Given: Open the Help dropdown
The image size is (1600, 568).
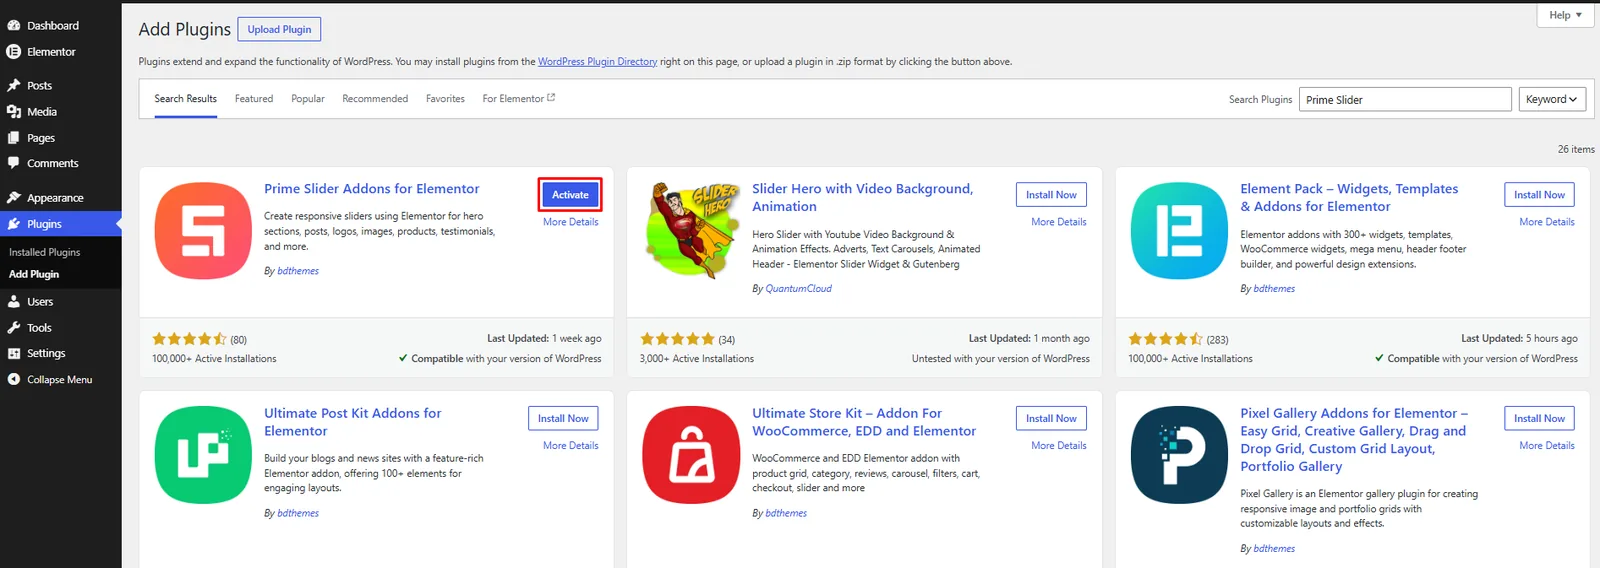Looking at the screenshot, I should pyautogui.click(x=1565, y=15).
